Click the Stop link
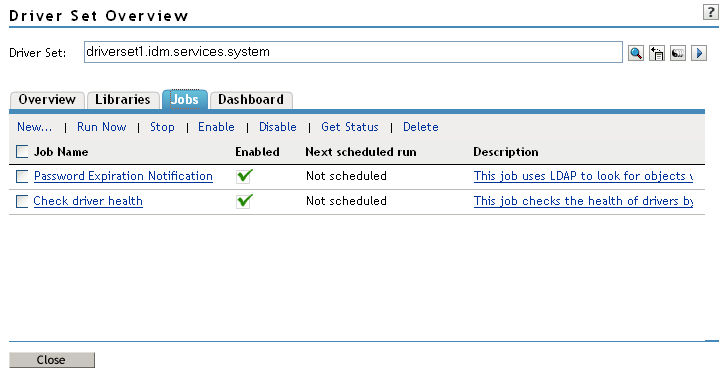The height and width of the screenshot is (377, 725). point(162,127)
